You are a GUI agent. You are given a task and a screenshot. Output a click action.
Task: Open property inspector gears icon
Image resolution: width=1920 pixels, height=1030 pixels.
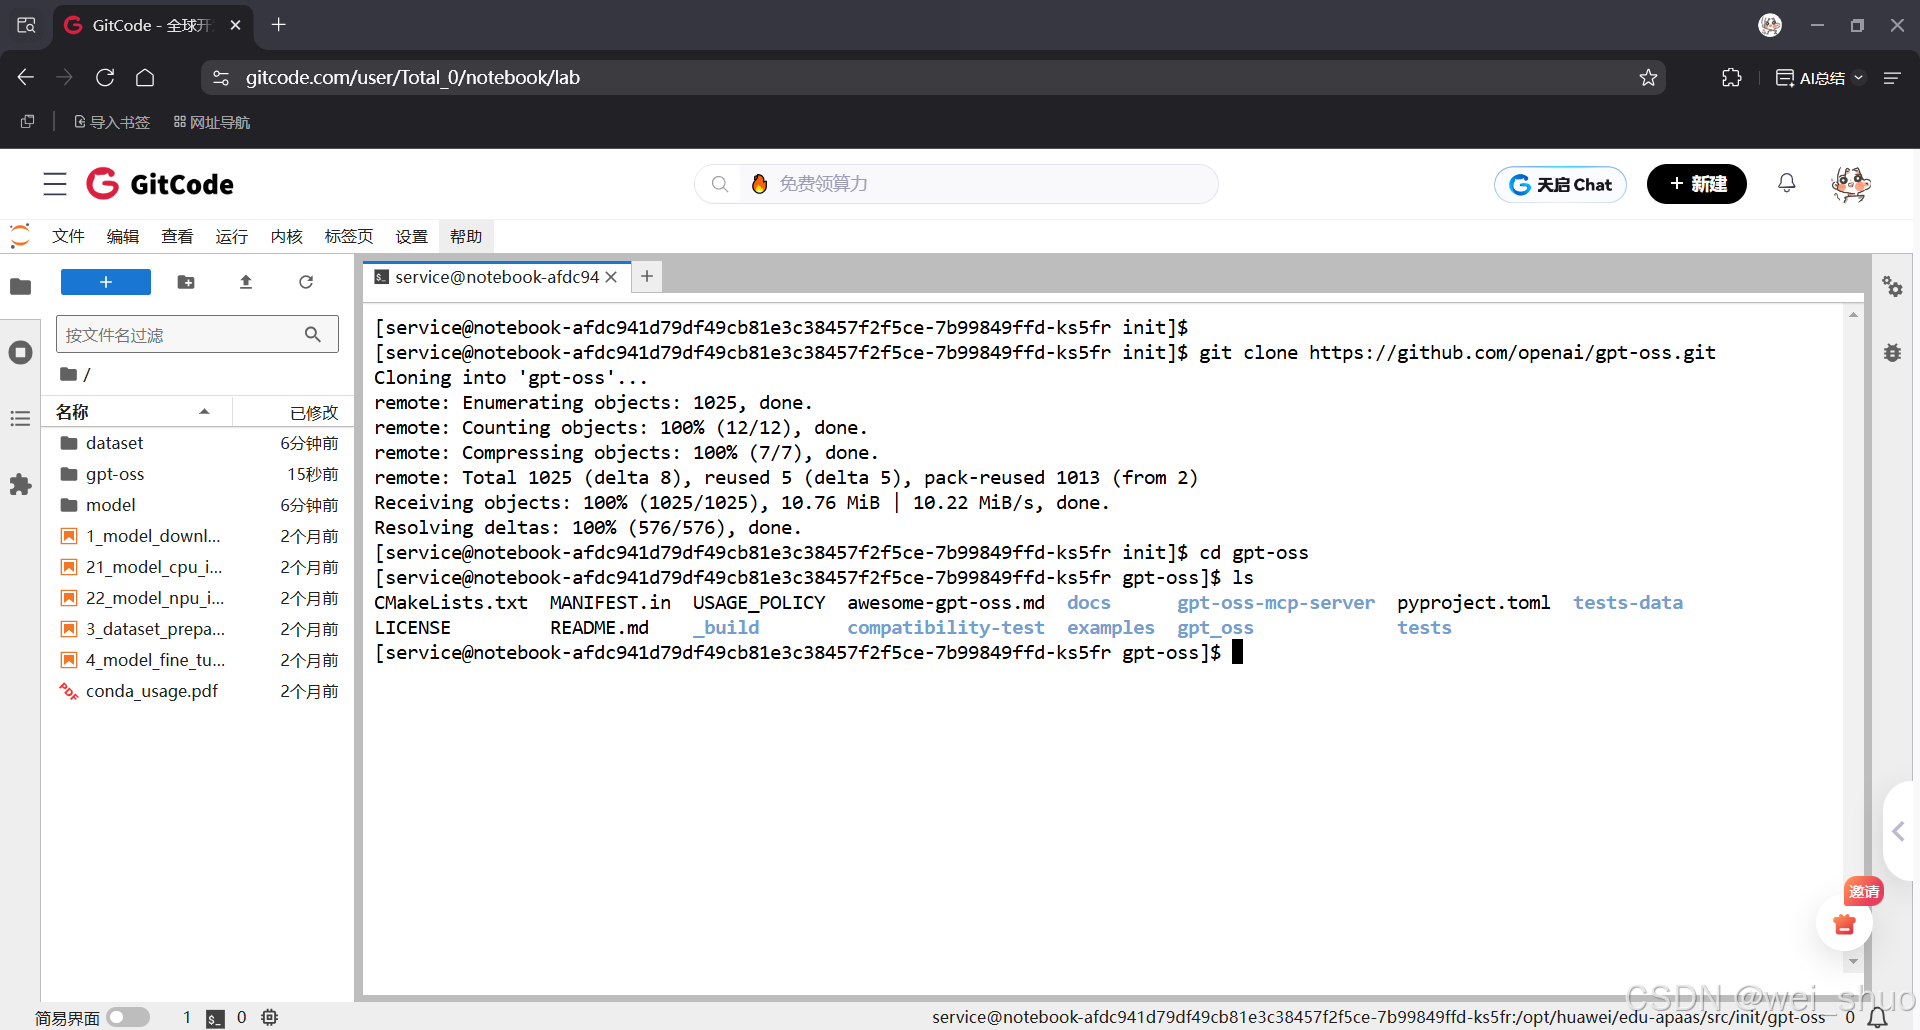(x=1892, y=287)
